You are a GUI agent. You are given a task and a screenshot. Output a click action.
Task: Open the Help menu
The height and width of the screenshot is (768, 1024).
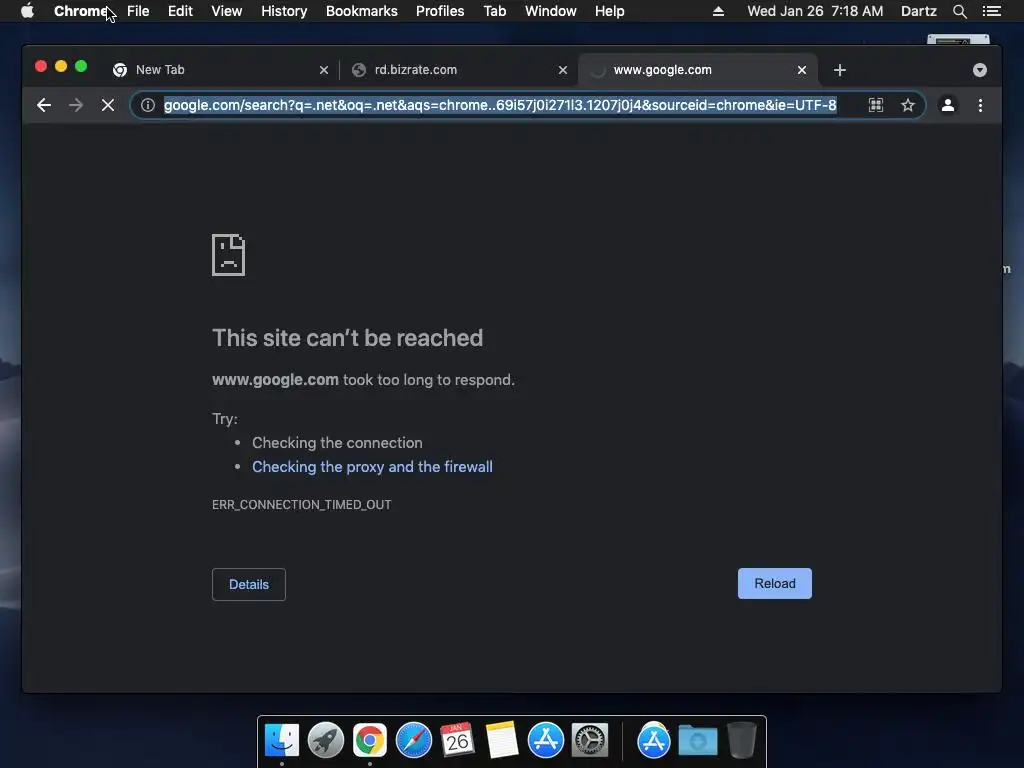tap(609, 11)
